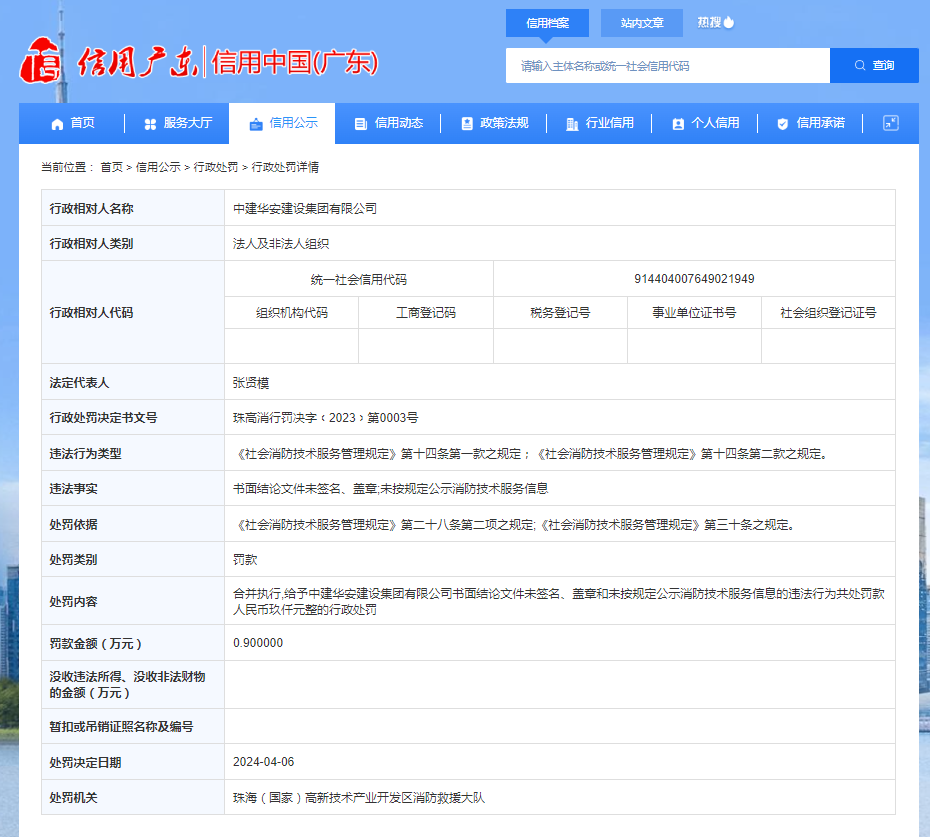Image resolution: width=930 pixels, height=837 pixels.
Task: Click the 税务登记号 header cell
Action: [560, 313]
